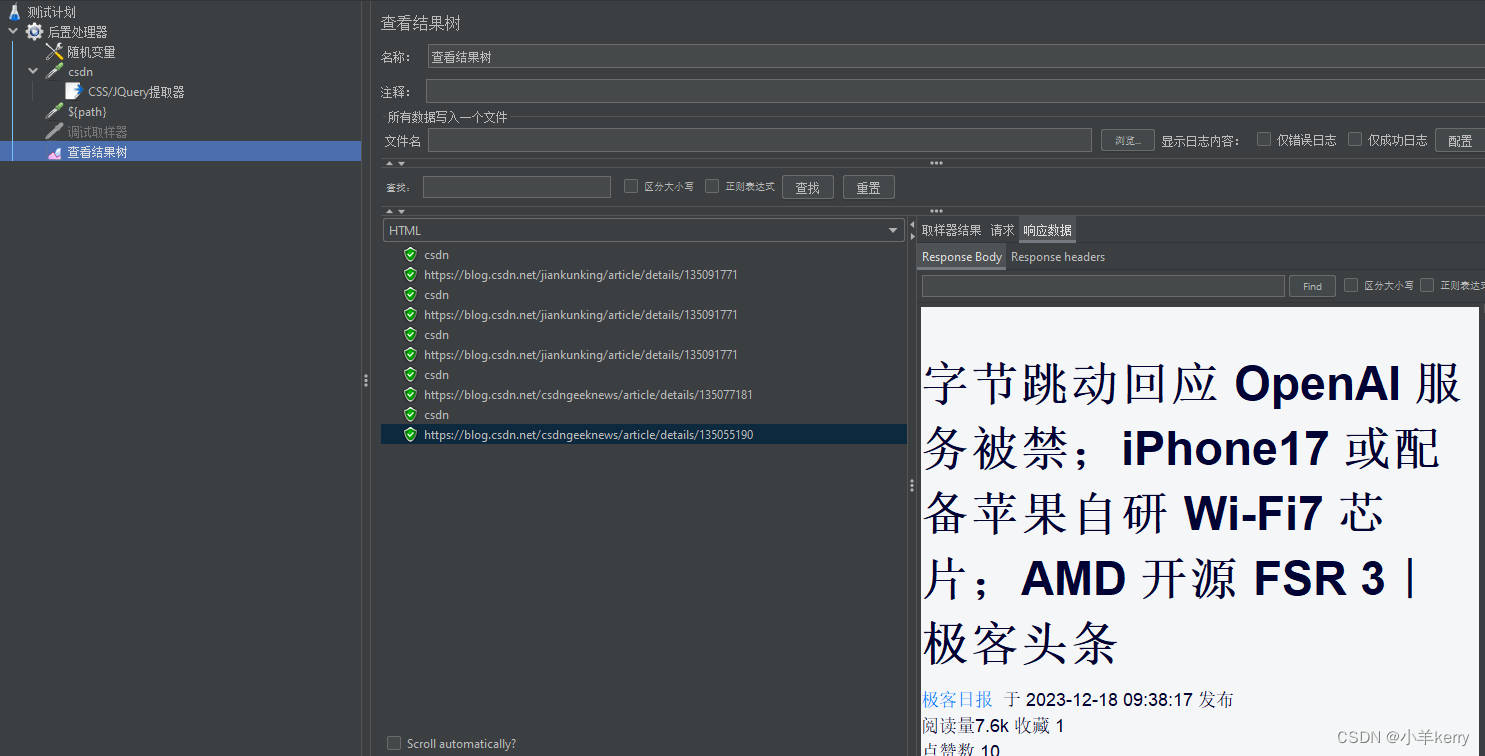The width and height of the screenshot is (1485, 756).
Task: Click the divider handle between tree and panel
Action: coord(366,380)
